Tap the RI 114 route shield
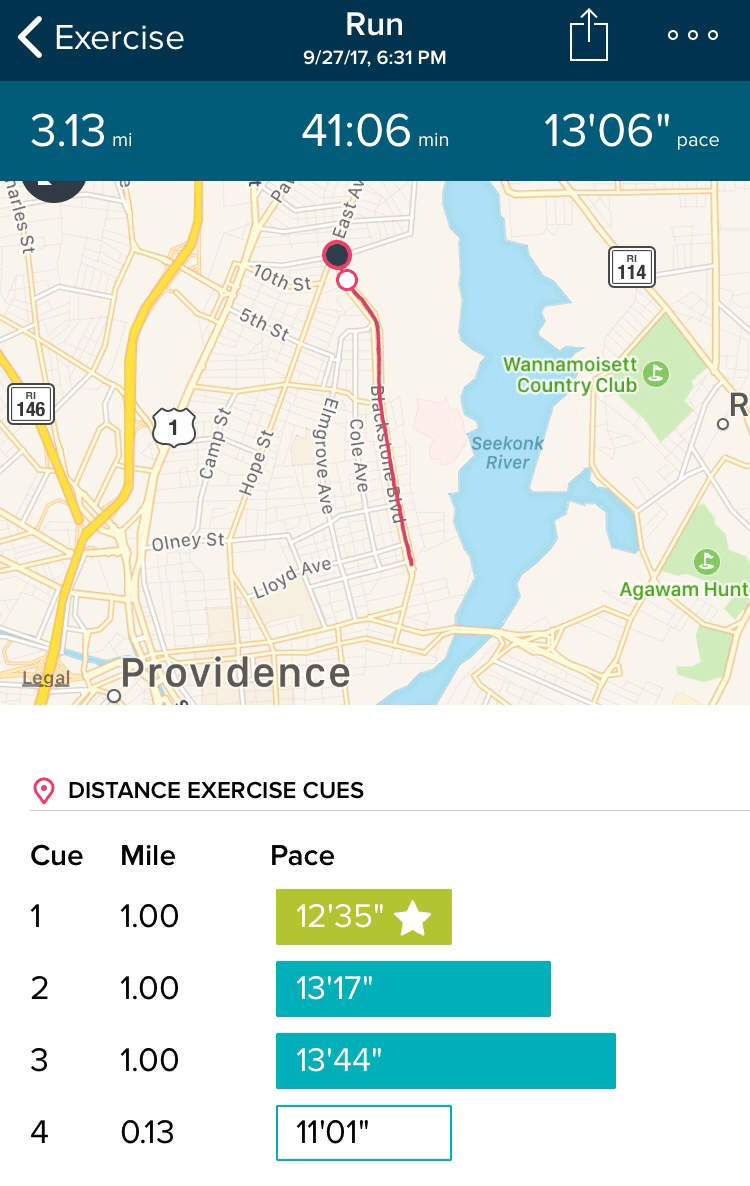This screenshot has width=750, height=1186. point(632,267)
